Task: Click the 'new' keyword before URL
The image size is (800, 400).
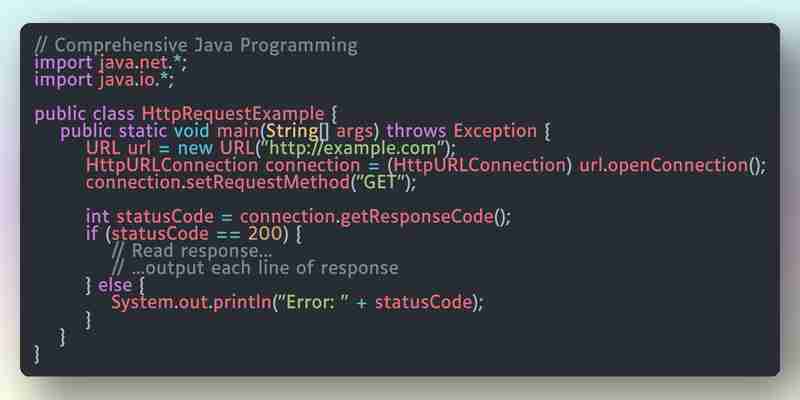Action: pyautogui.click(x=195, y=148)
